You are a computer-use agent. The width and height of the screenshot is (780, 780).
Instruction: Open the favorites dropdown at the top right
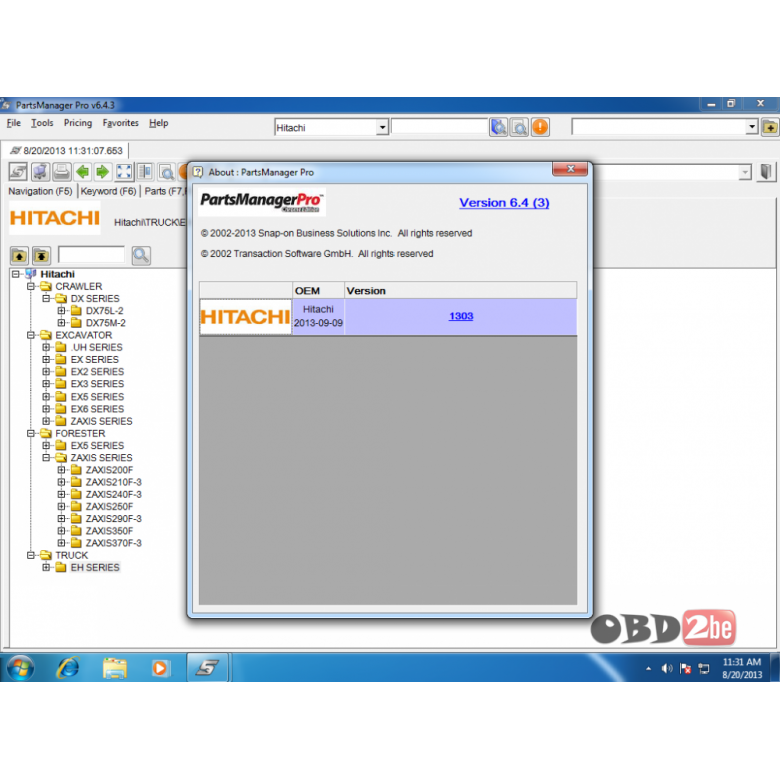[x=752, y=127]
